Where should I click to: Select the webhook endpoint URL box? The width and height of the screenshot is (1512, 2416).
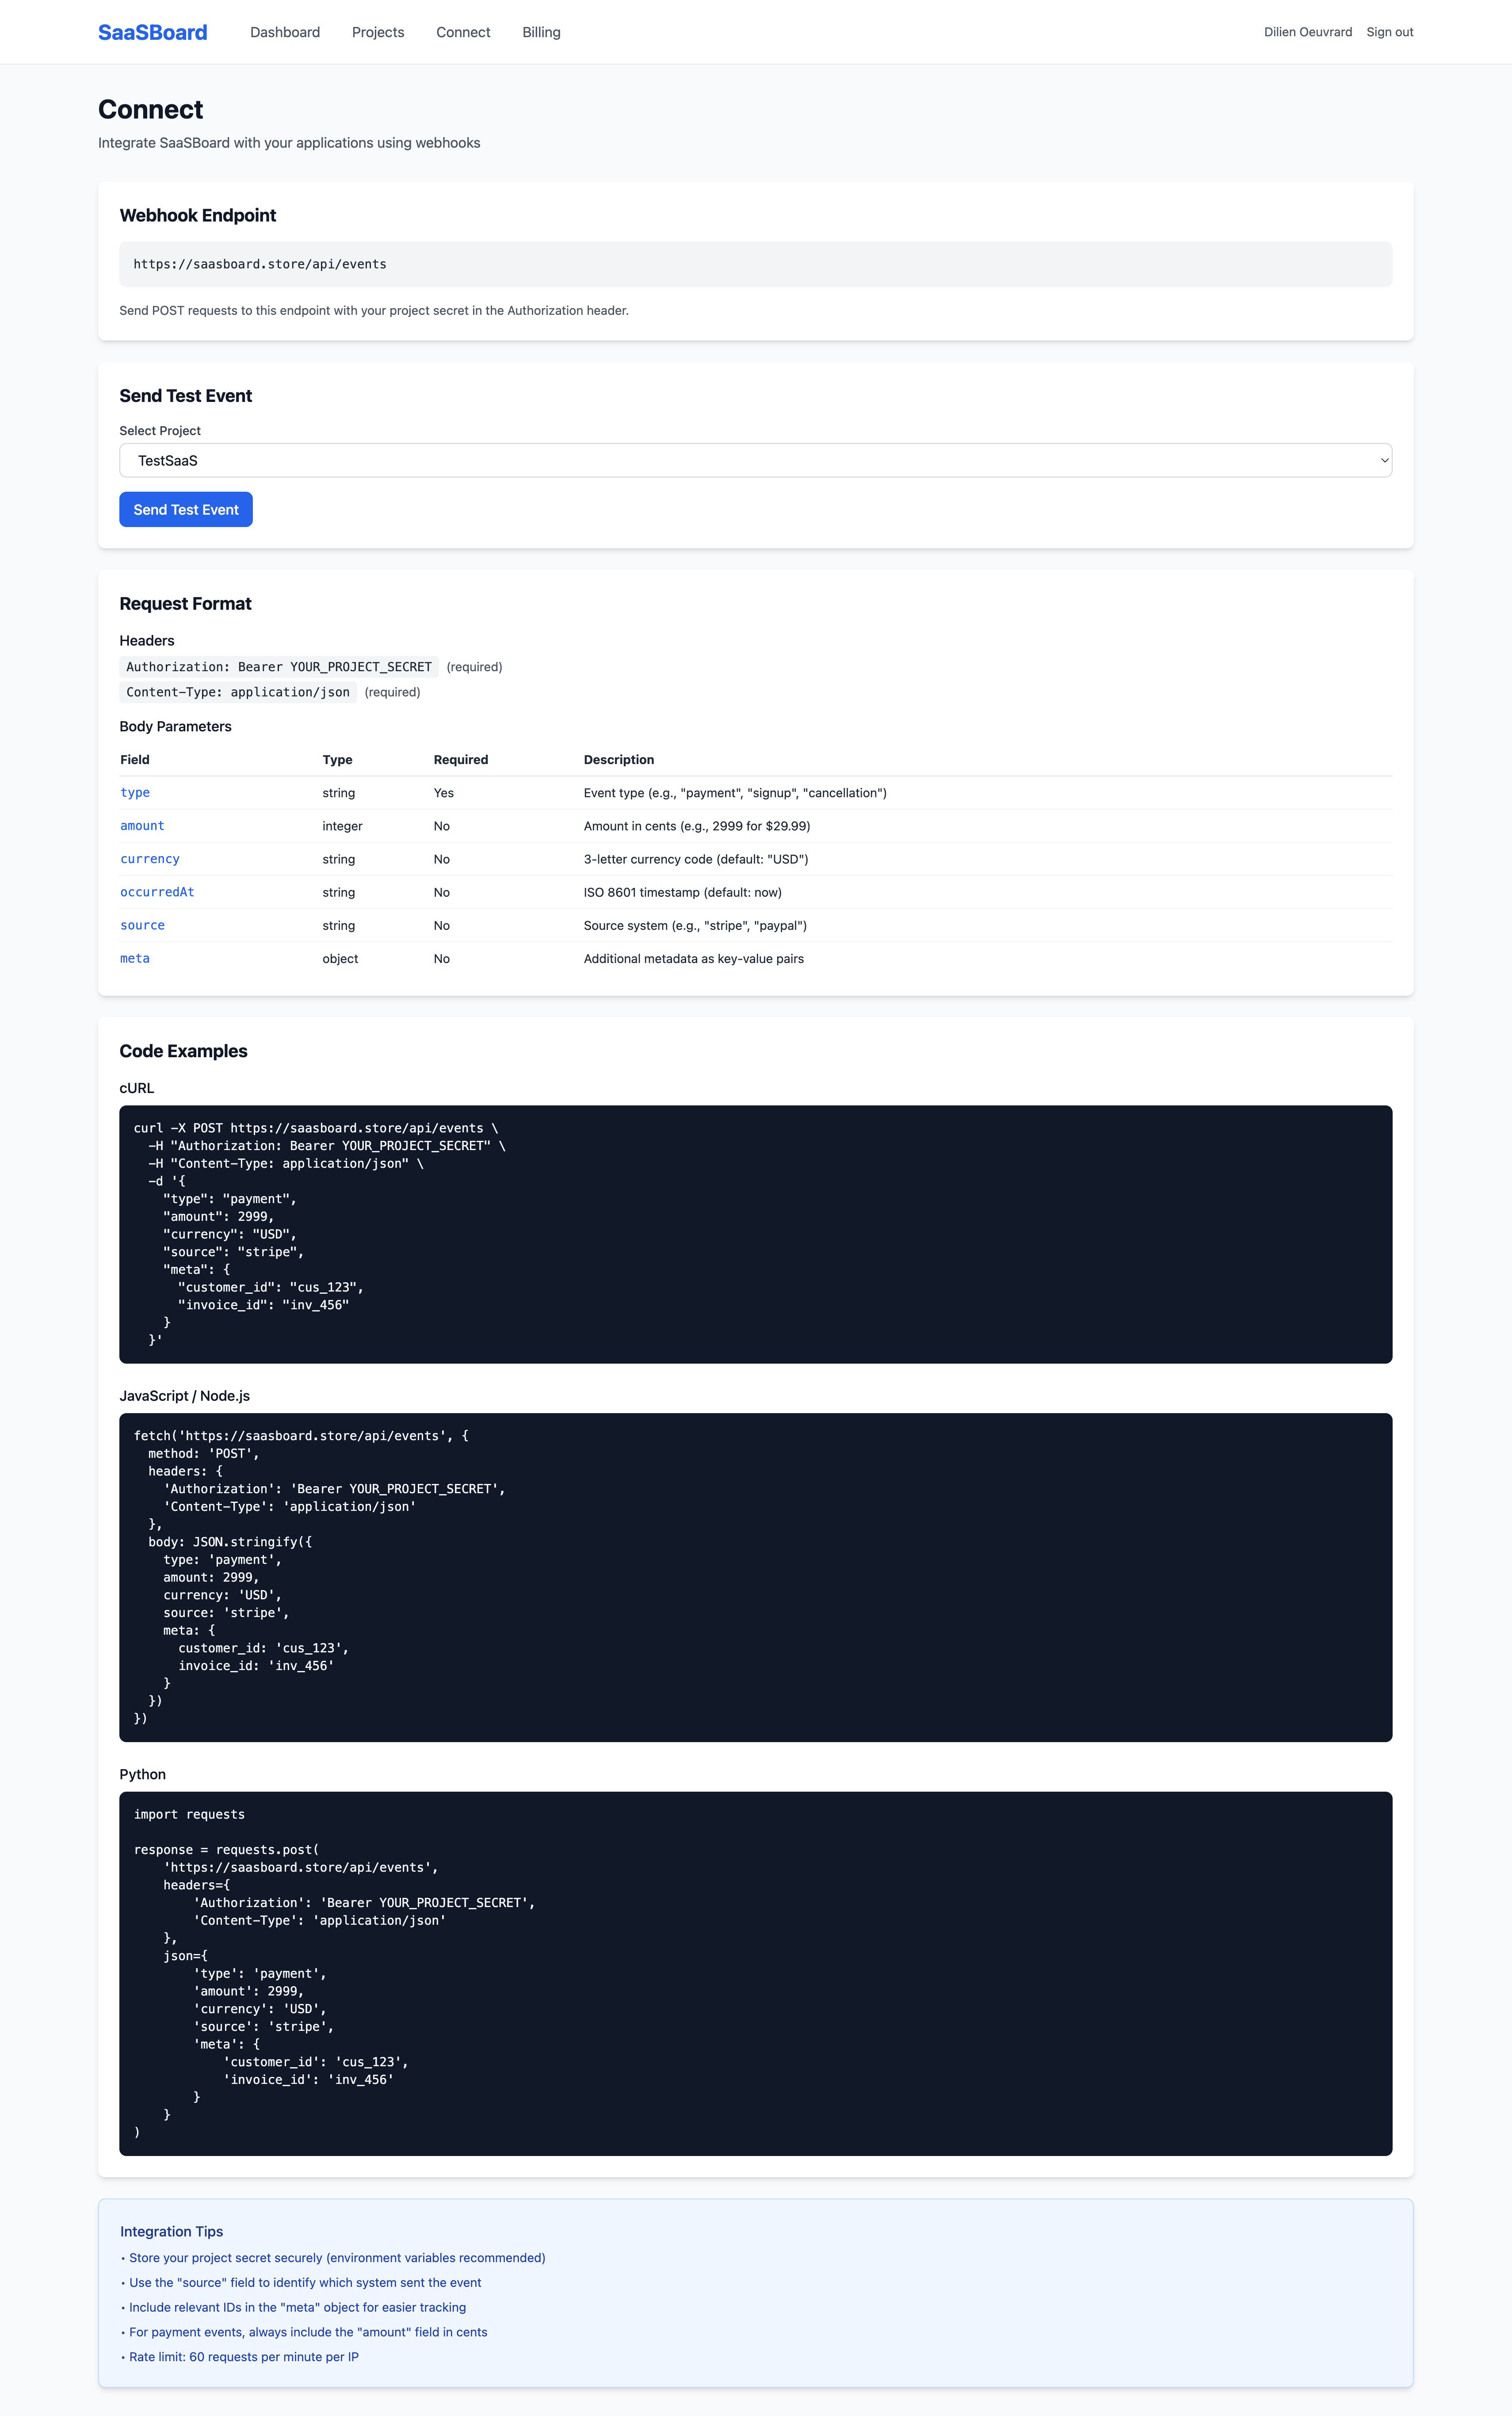[755, 264]
